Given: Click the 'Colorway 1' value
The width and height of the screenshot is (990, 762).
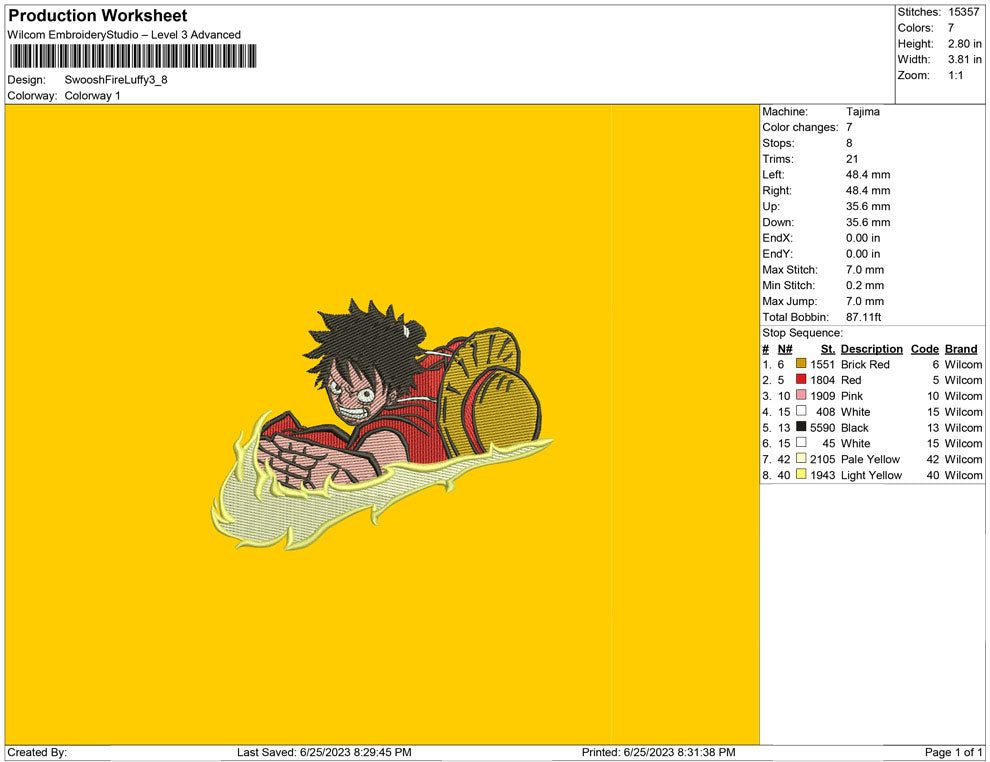Looking at the screenshot, I should pos(92,96).
